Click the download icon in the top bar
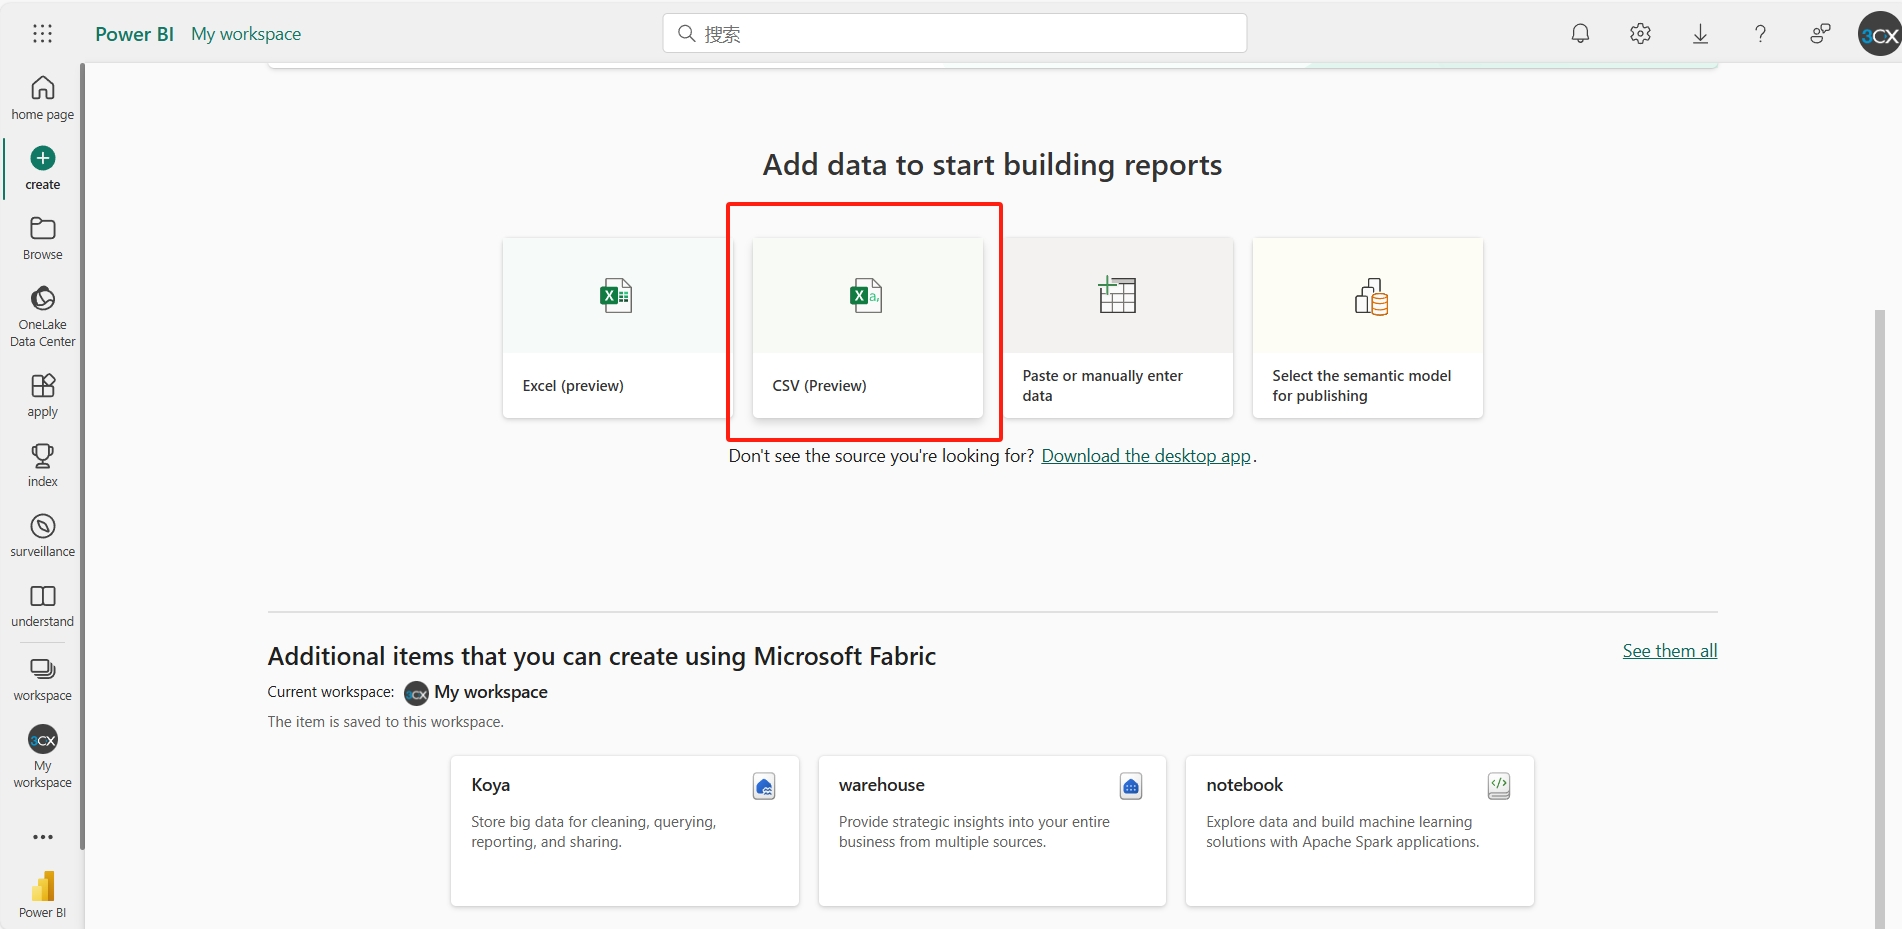 (x=1700, y=33)
